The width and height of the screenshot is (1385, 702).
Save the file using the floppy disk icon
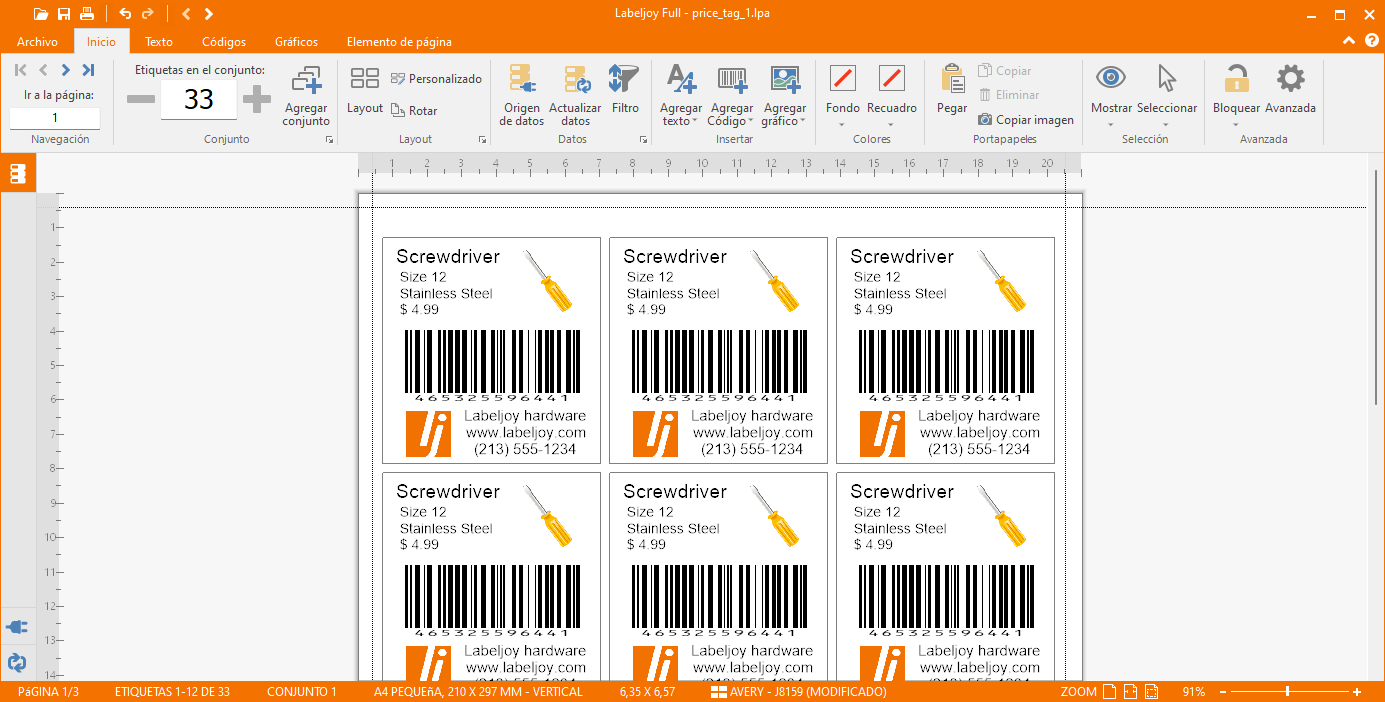click(64, 14)
